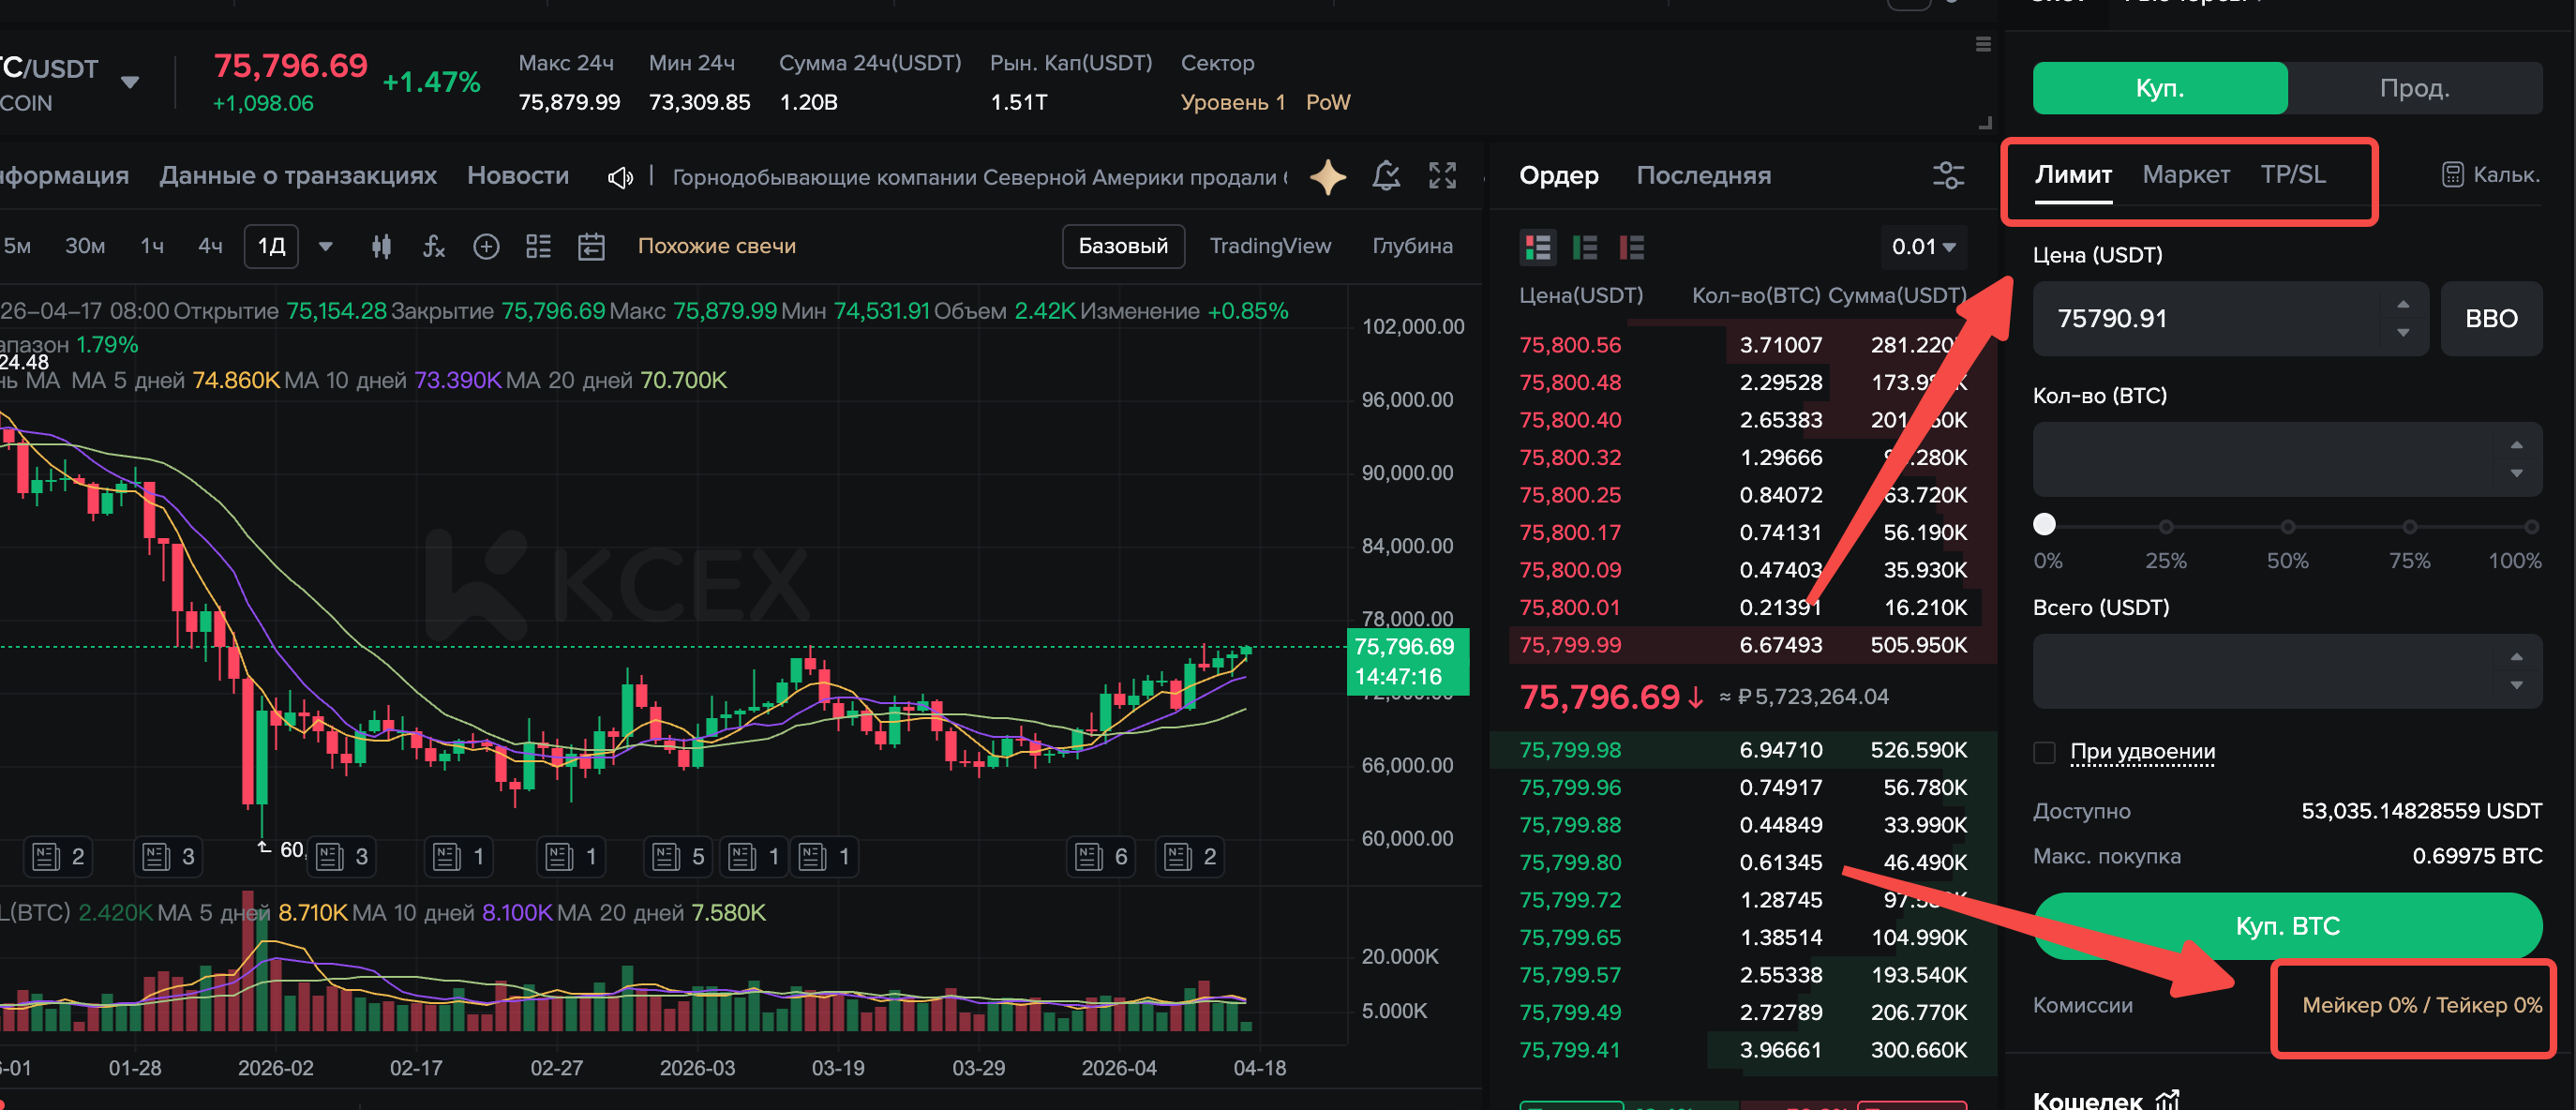Switch to the Прод. sell toggle
Image resolution: width=2576 pixels, height=1110 pixels.
[x=2413, y=88]
